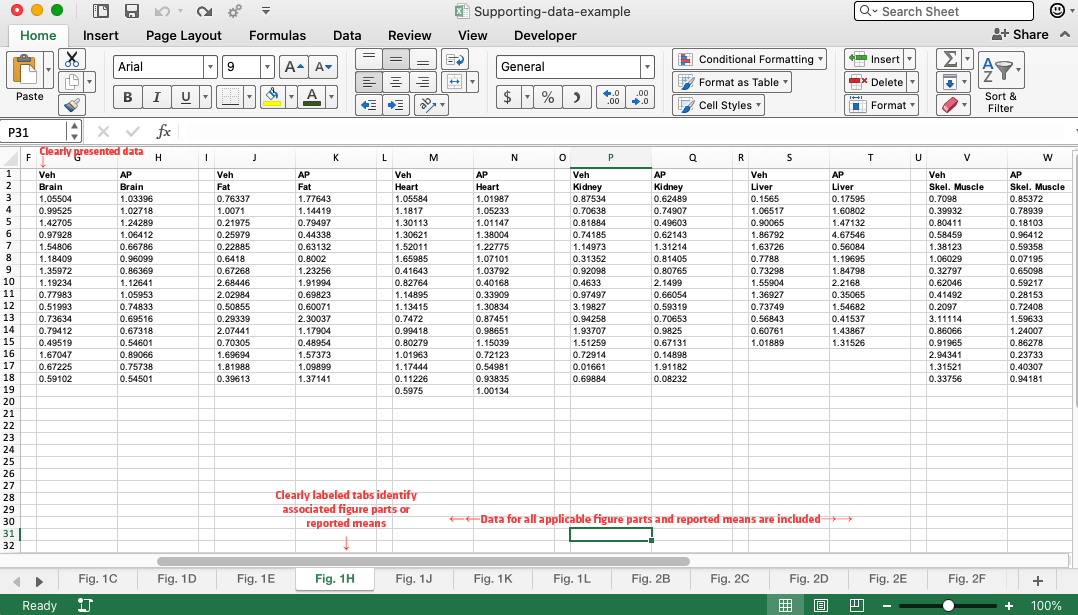Viewport: 1078px width, 615px height.
Task: Toggle Italic formatting
Action: coord(156,97)
